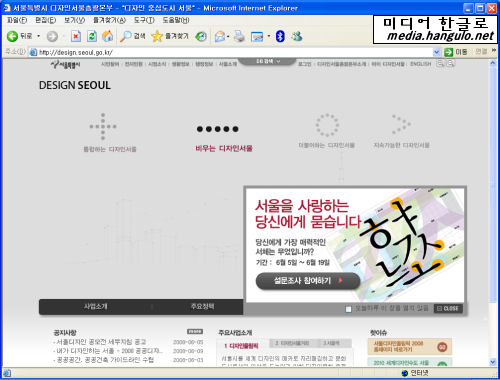Click the dotted arrow icon
The width and height of the screenshot is (500, 380).
coord(401,125)
